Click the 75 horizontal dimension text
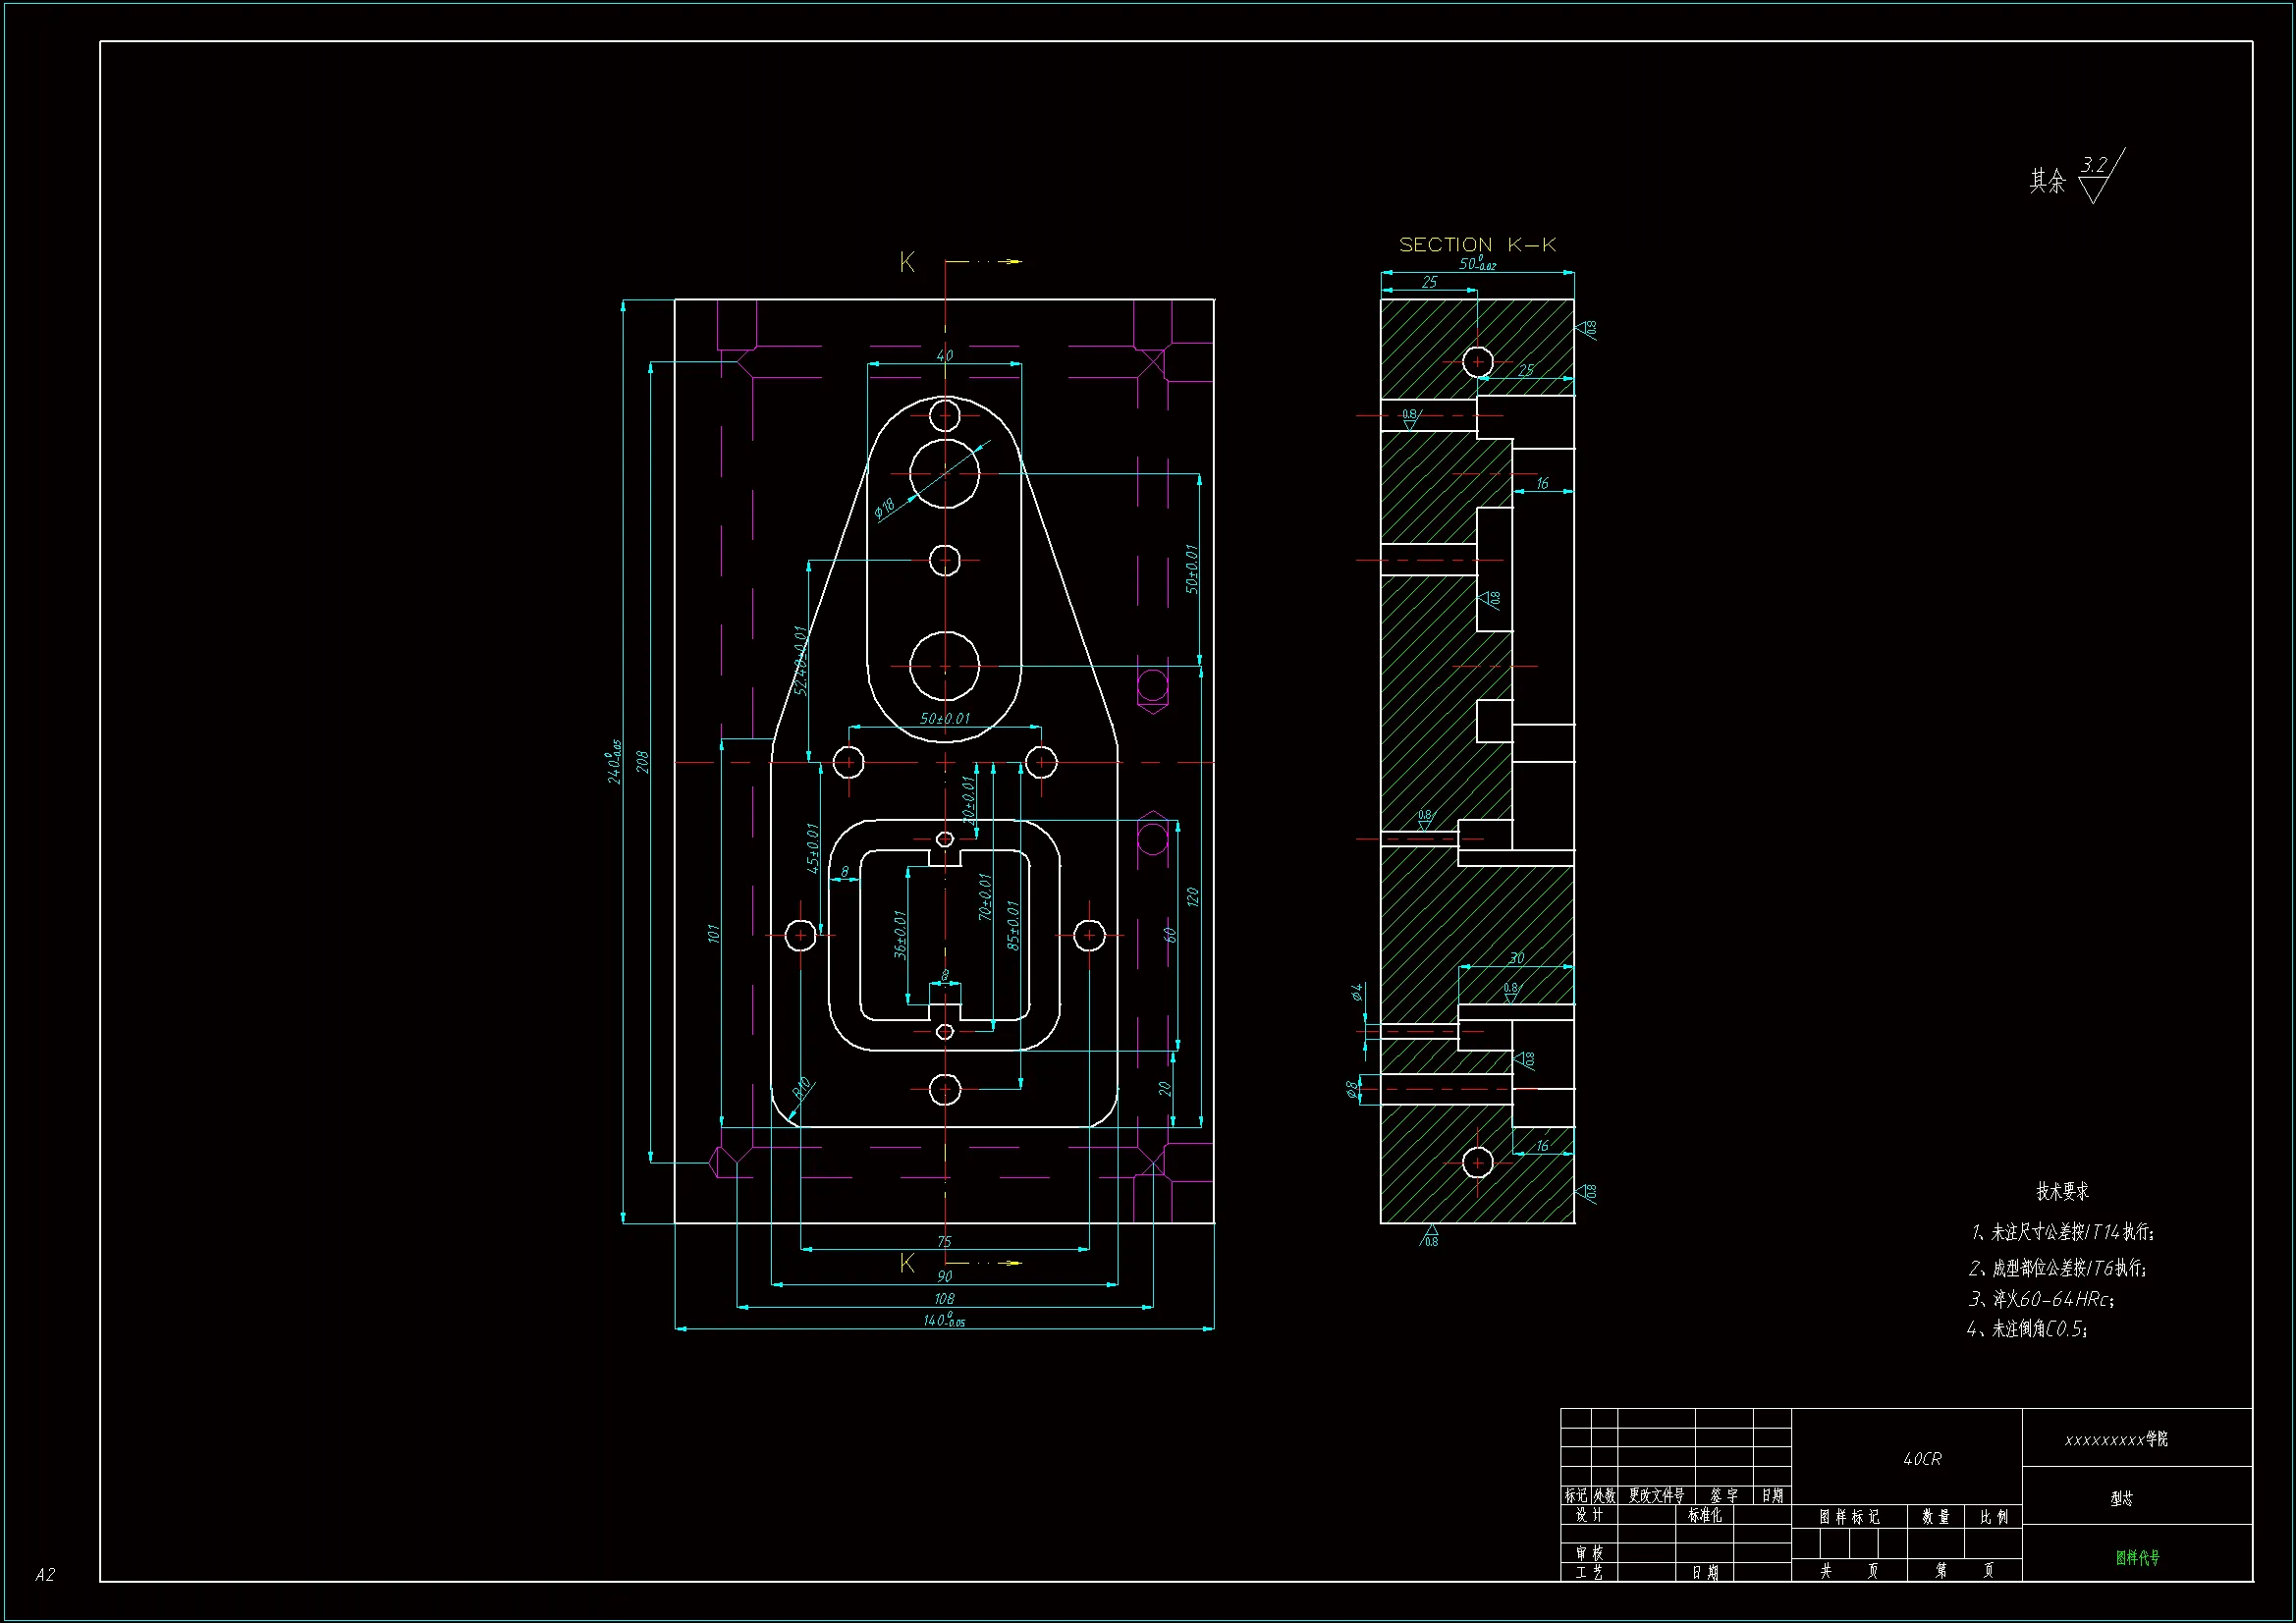Viewport: 2296px width, 1623px height. click(x=944, y=1241)
